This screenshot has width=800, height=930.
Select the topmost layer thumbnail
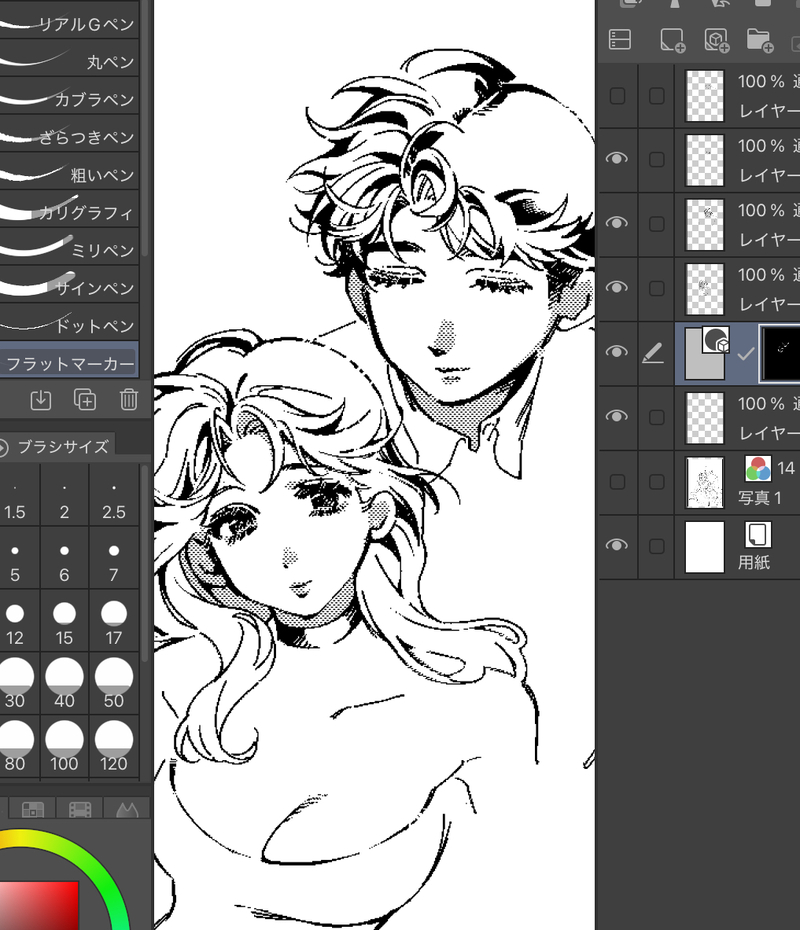(x=705, y=95)
